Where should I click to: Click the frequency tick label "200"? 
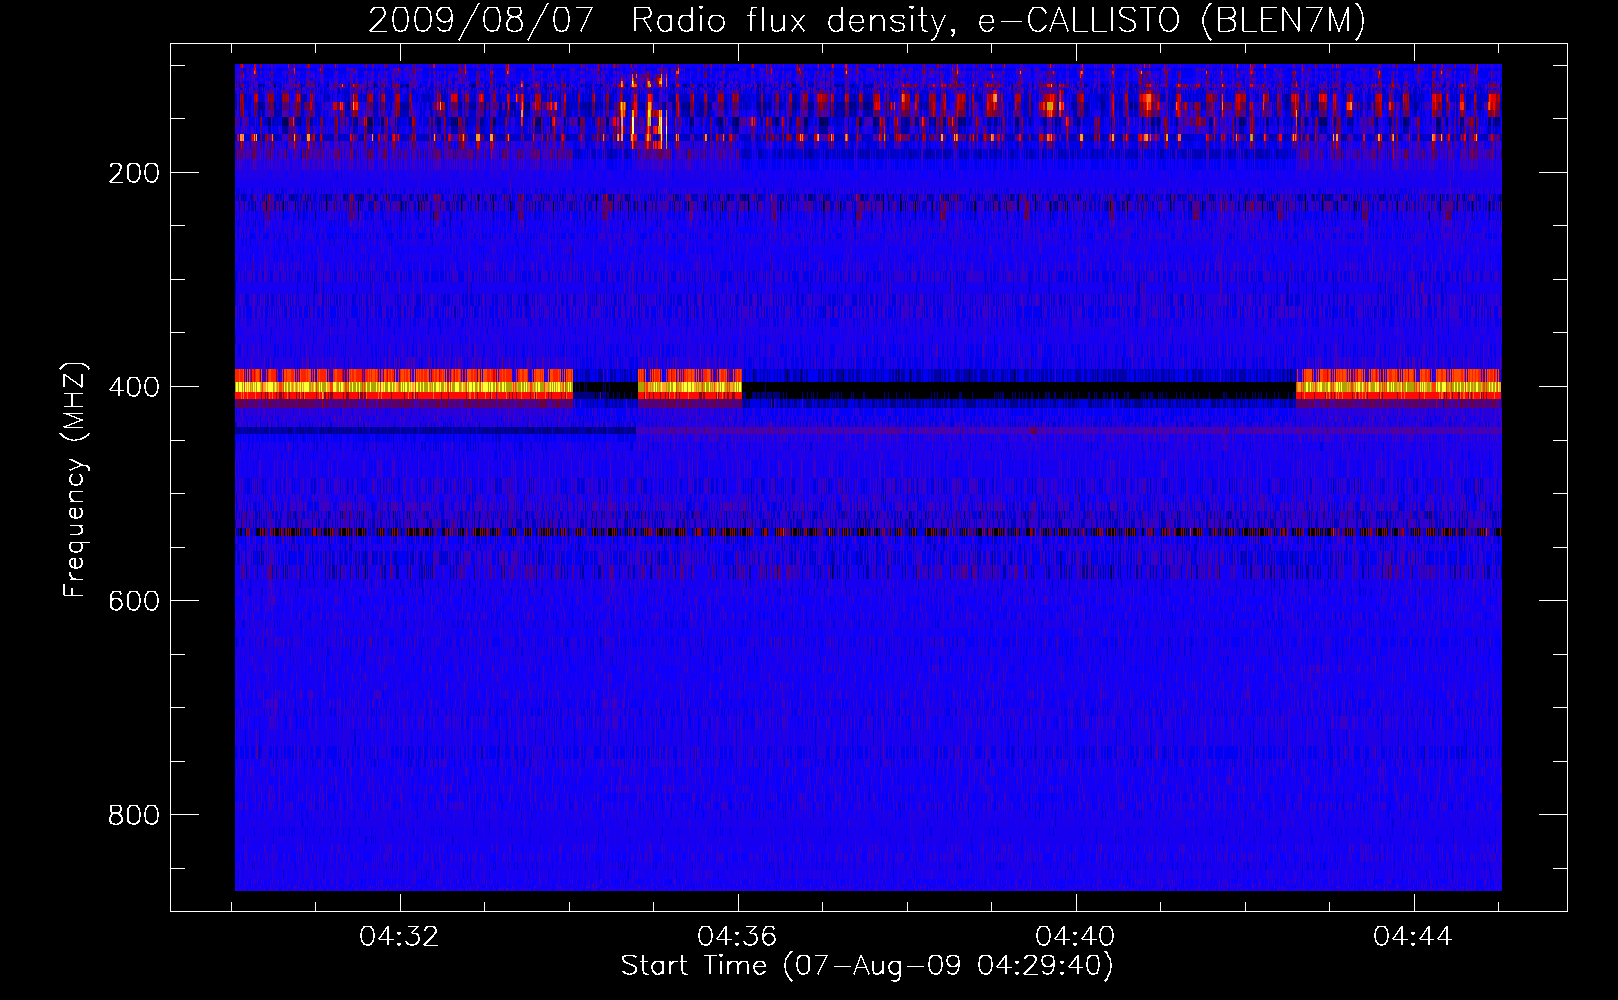click(x=134, y=173)
